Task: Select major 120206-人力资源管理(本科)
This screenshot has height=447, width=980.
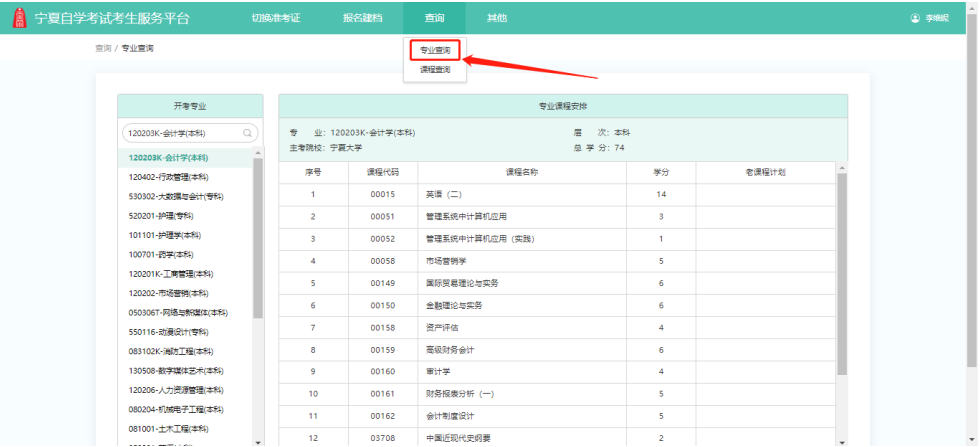Action: (176, 390)
